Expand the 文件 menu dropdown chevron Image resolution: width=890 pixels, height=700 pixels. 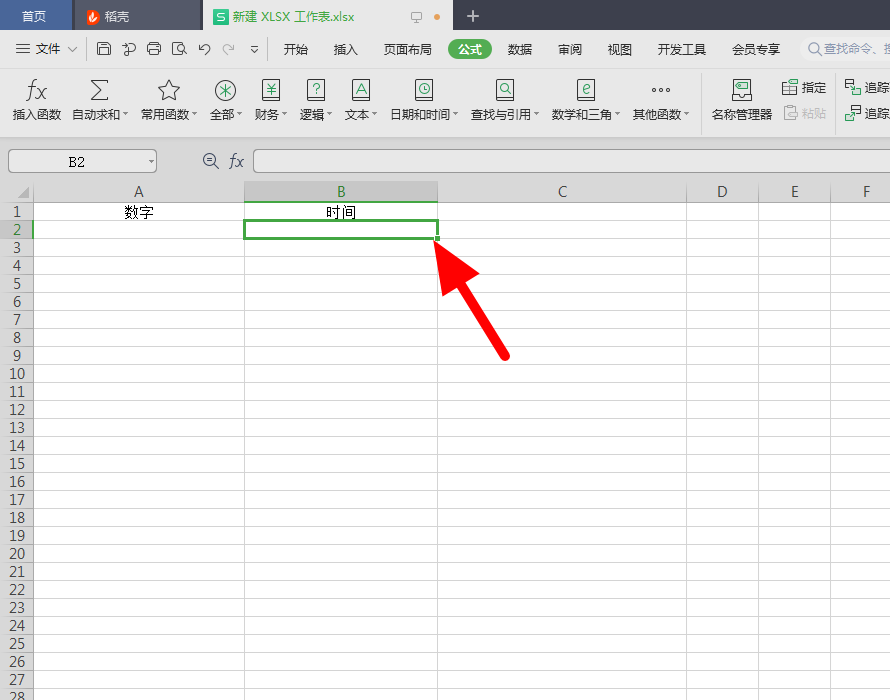click(x=72, y=49)
